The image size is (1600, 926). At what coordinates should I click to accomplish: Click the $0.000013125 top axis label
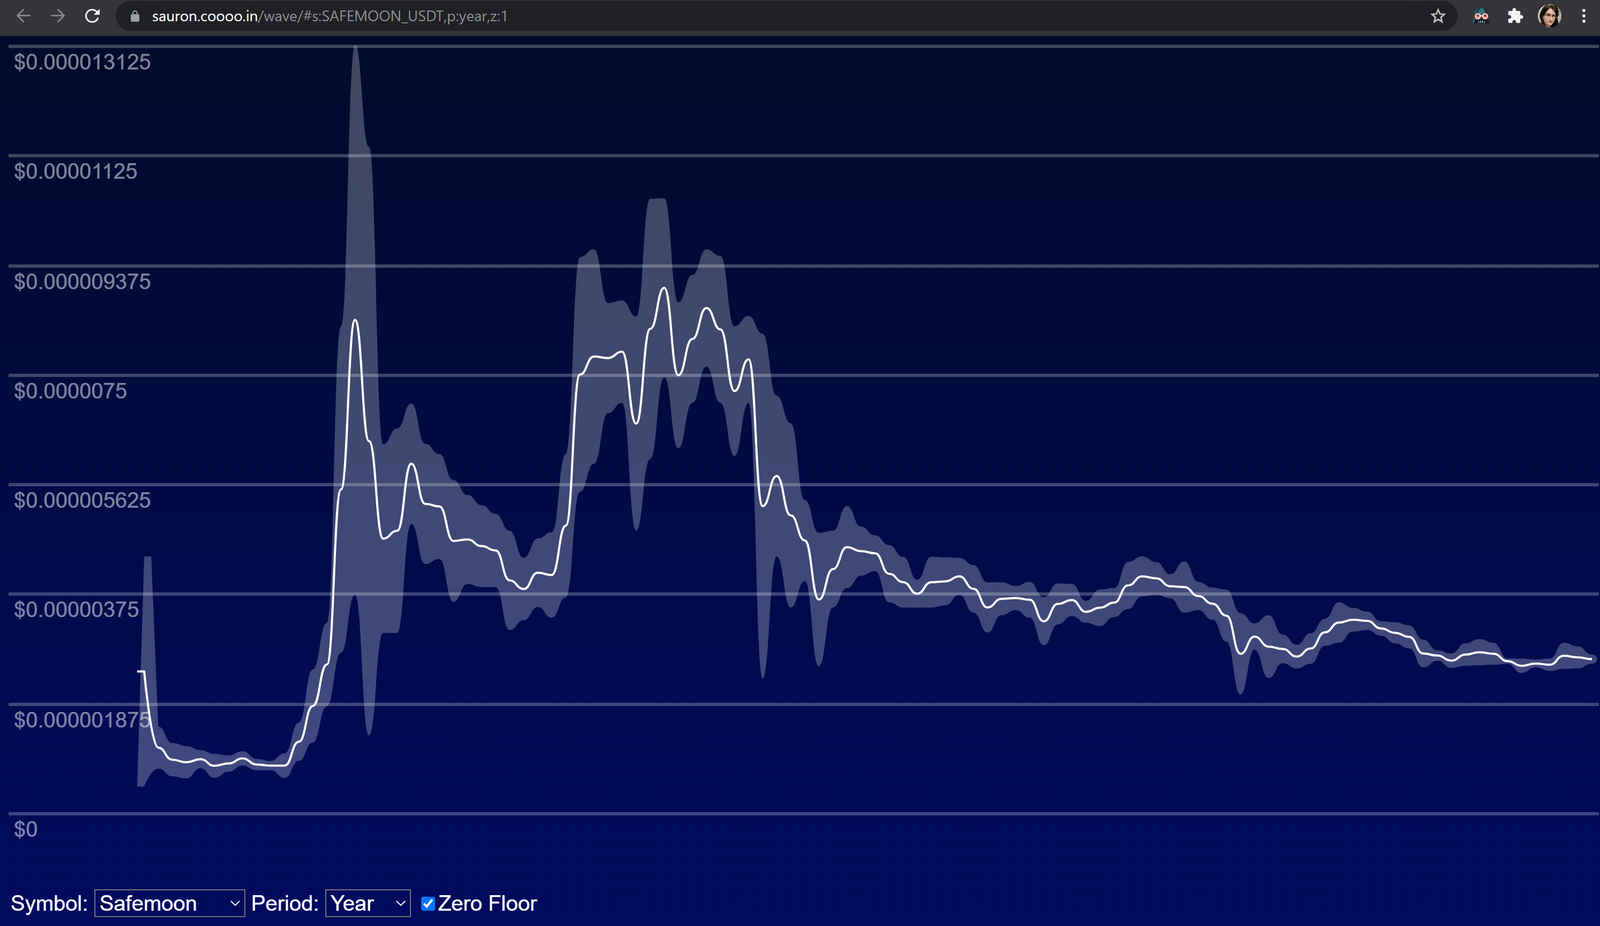(82, 62)
